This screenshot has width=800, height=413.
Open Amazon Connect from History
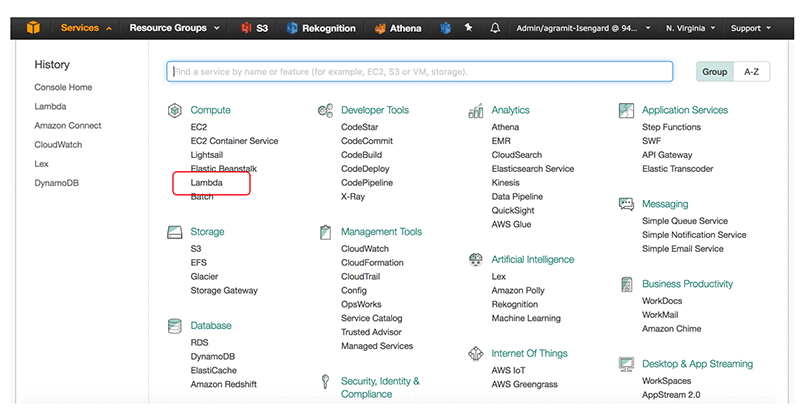68,126
